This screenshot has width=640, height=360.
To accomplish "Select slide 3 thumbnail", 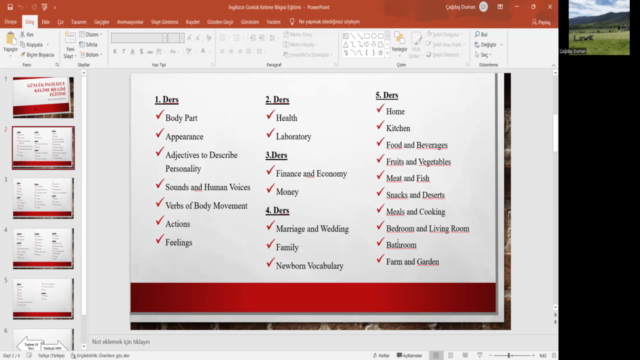I will (43, 198).
